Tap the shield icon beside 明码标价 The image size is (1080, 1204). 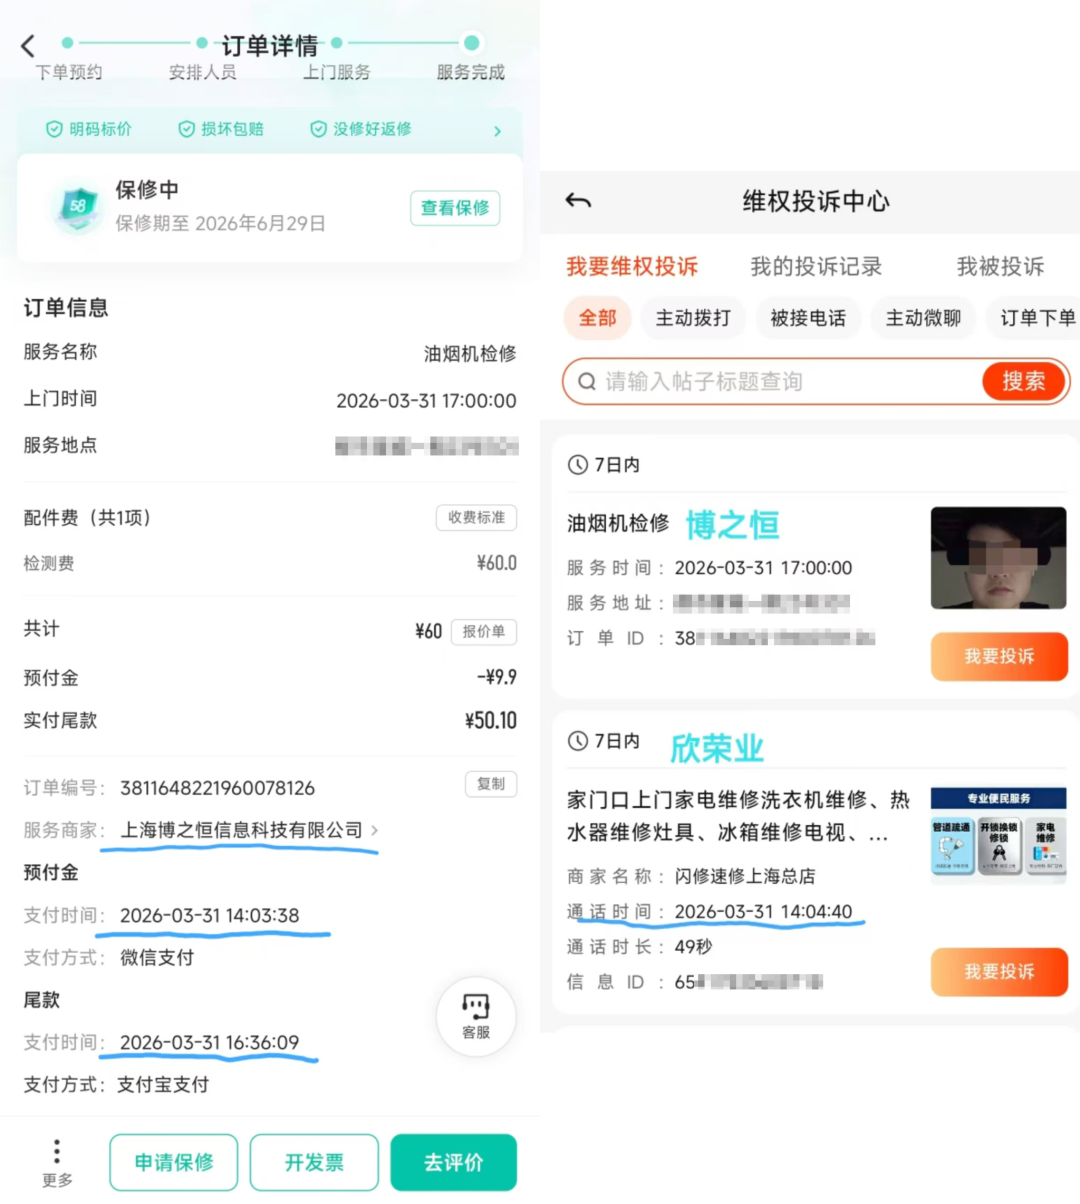pos(54,129)
